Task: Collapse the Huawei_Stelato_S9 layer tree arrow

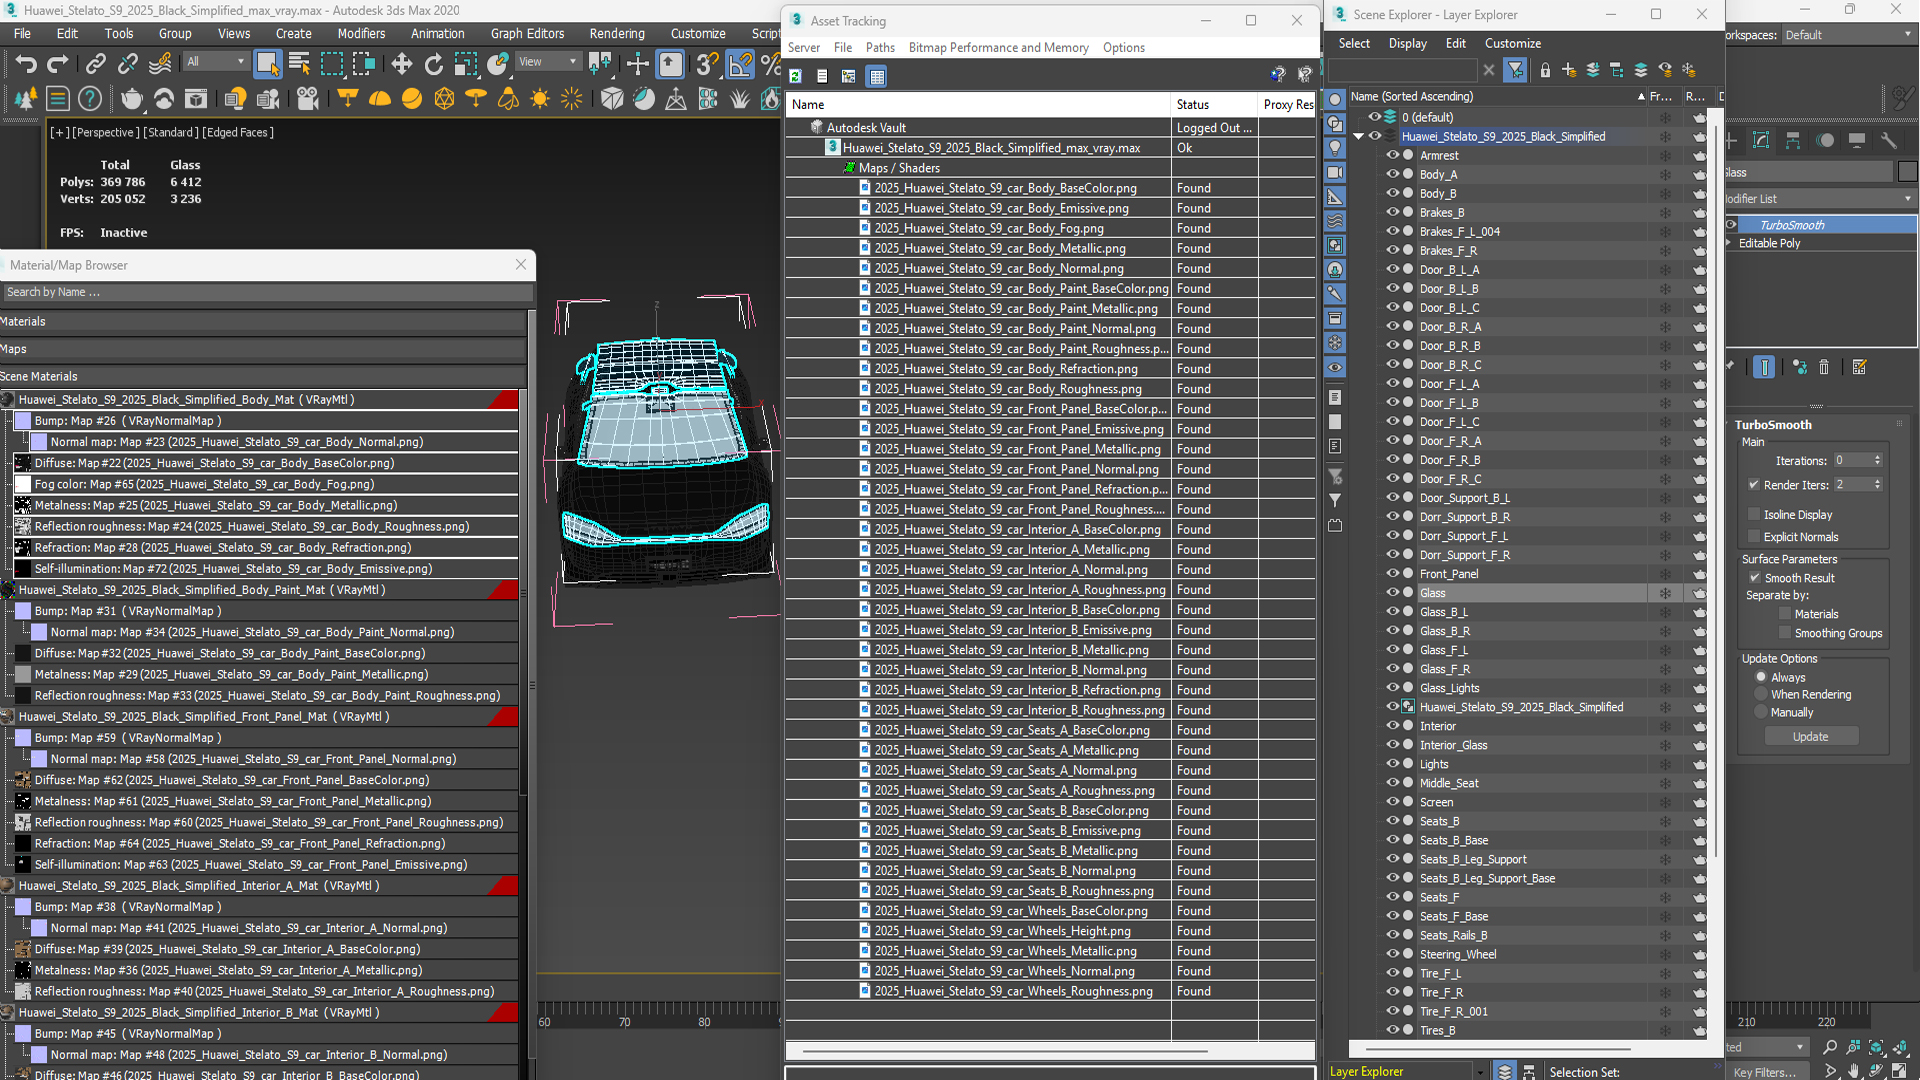Action: [x=1358, y=136]
